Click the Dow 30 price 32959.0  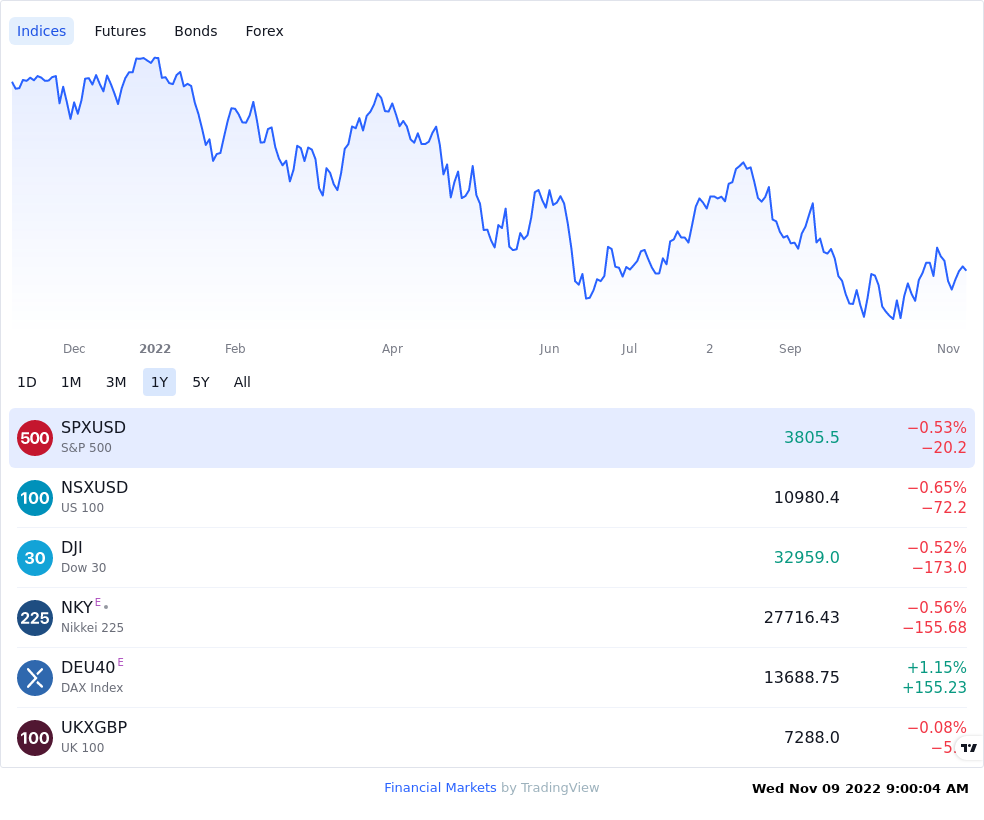click(x=806, y=557)
